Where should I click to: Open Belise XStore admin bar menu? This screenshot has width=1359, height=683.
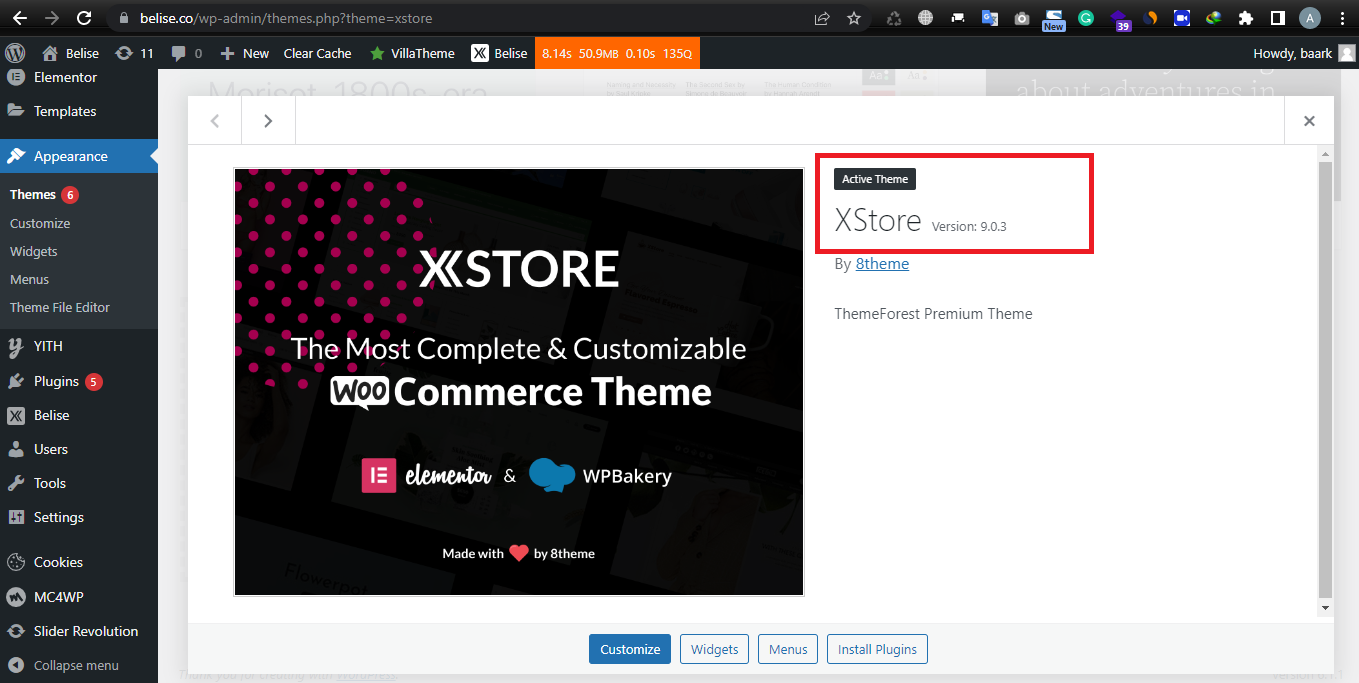pyautogui.click(x=499, y=53)
